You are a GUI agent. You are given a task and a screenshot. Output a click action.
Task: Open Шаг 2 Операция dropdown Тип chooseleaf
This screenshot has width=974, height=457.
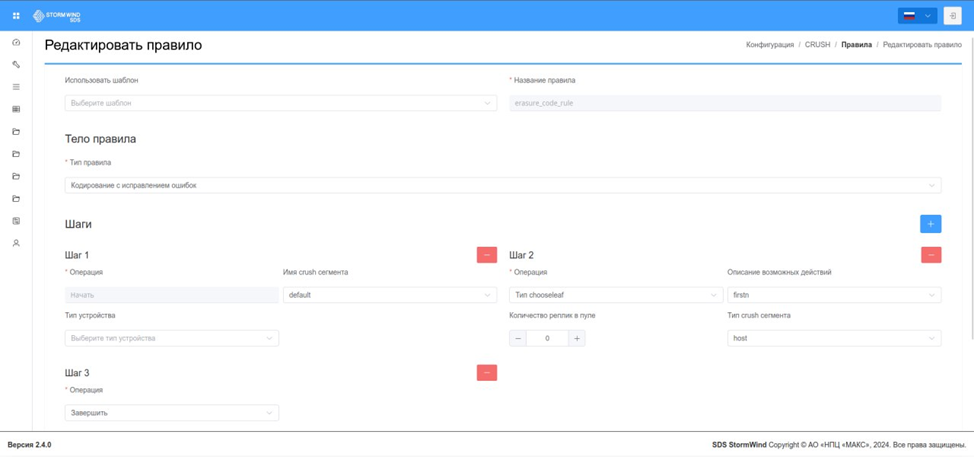click(616, 295)
